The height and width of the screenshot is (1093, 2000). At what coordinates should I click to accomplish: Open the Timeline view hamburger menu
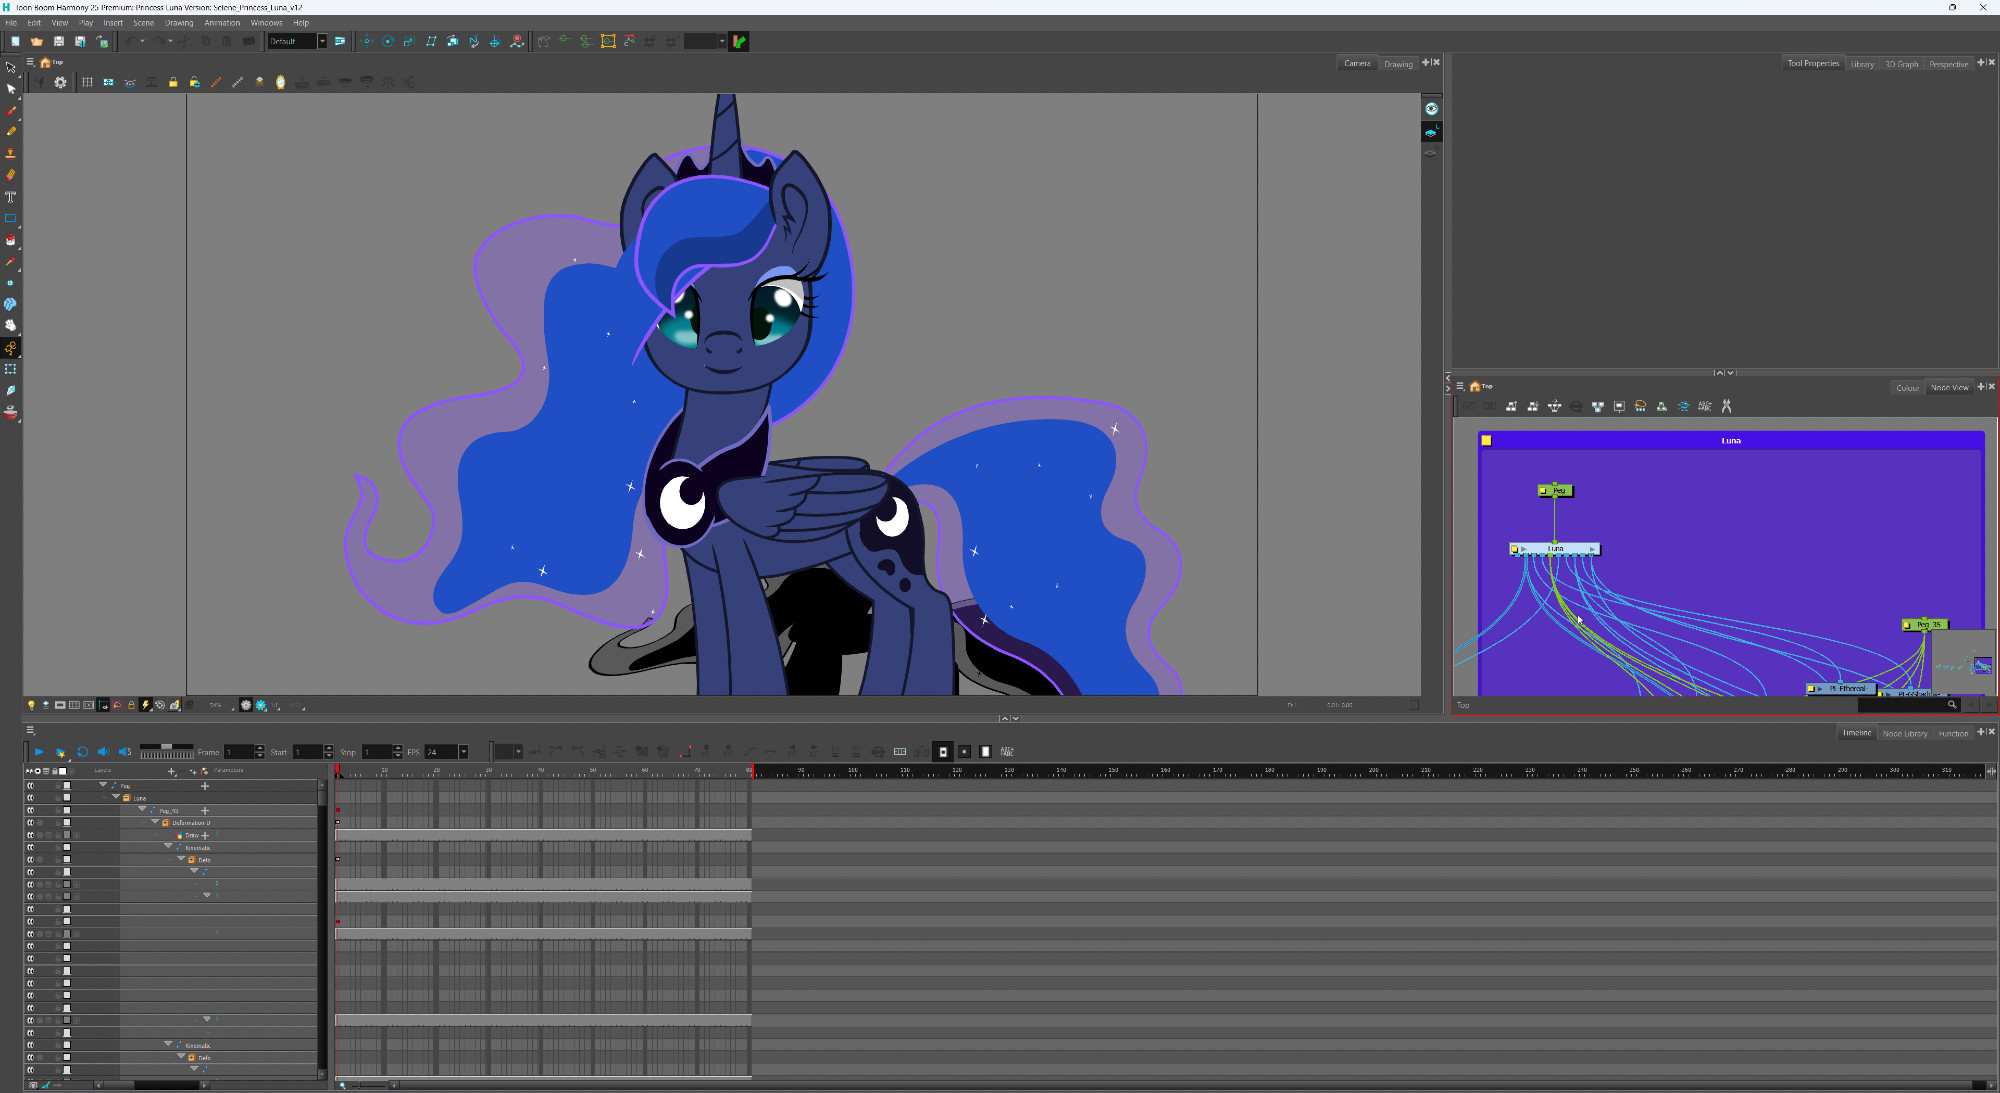click(30, 731)
